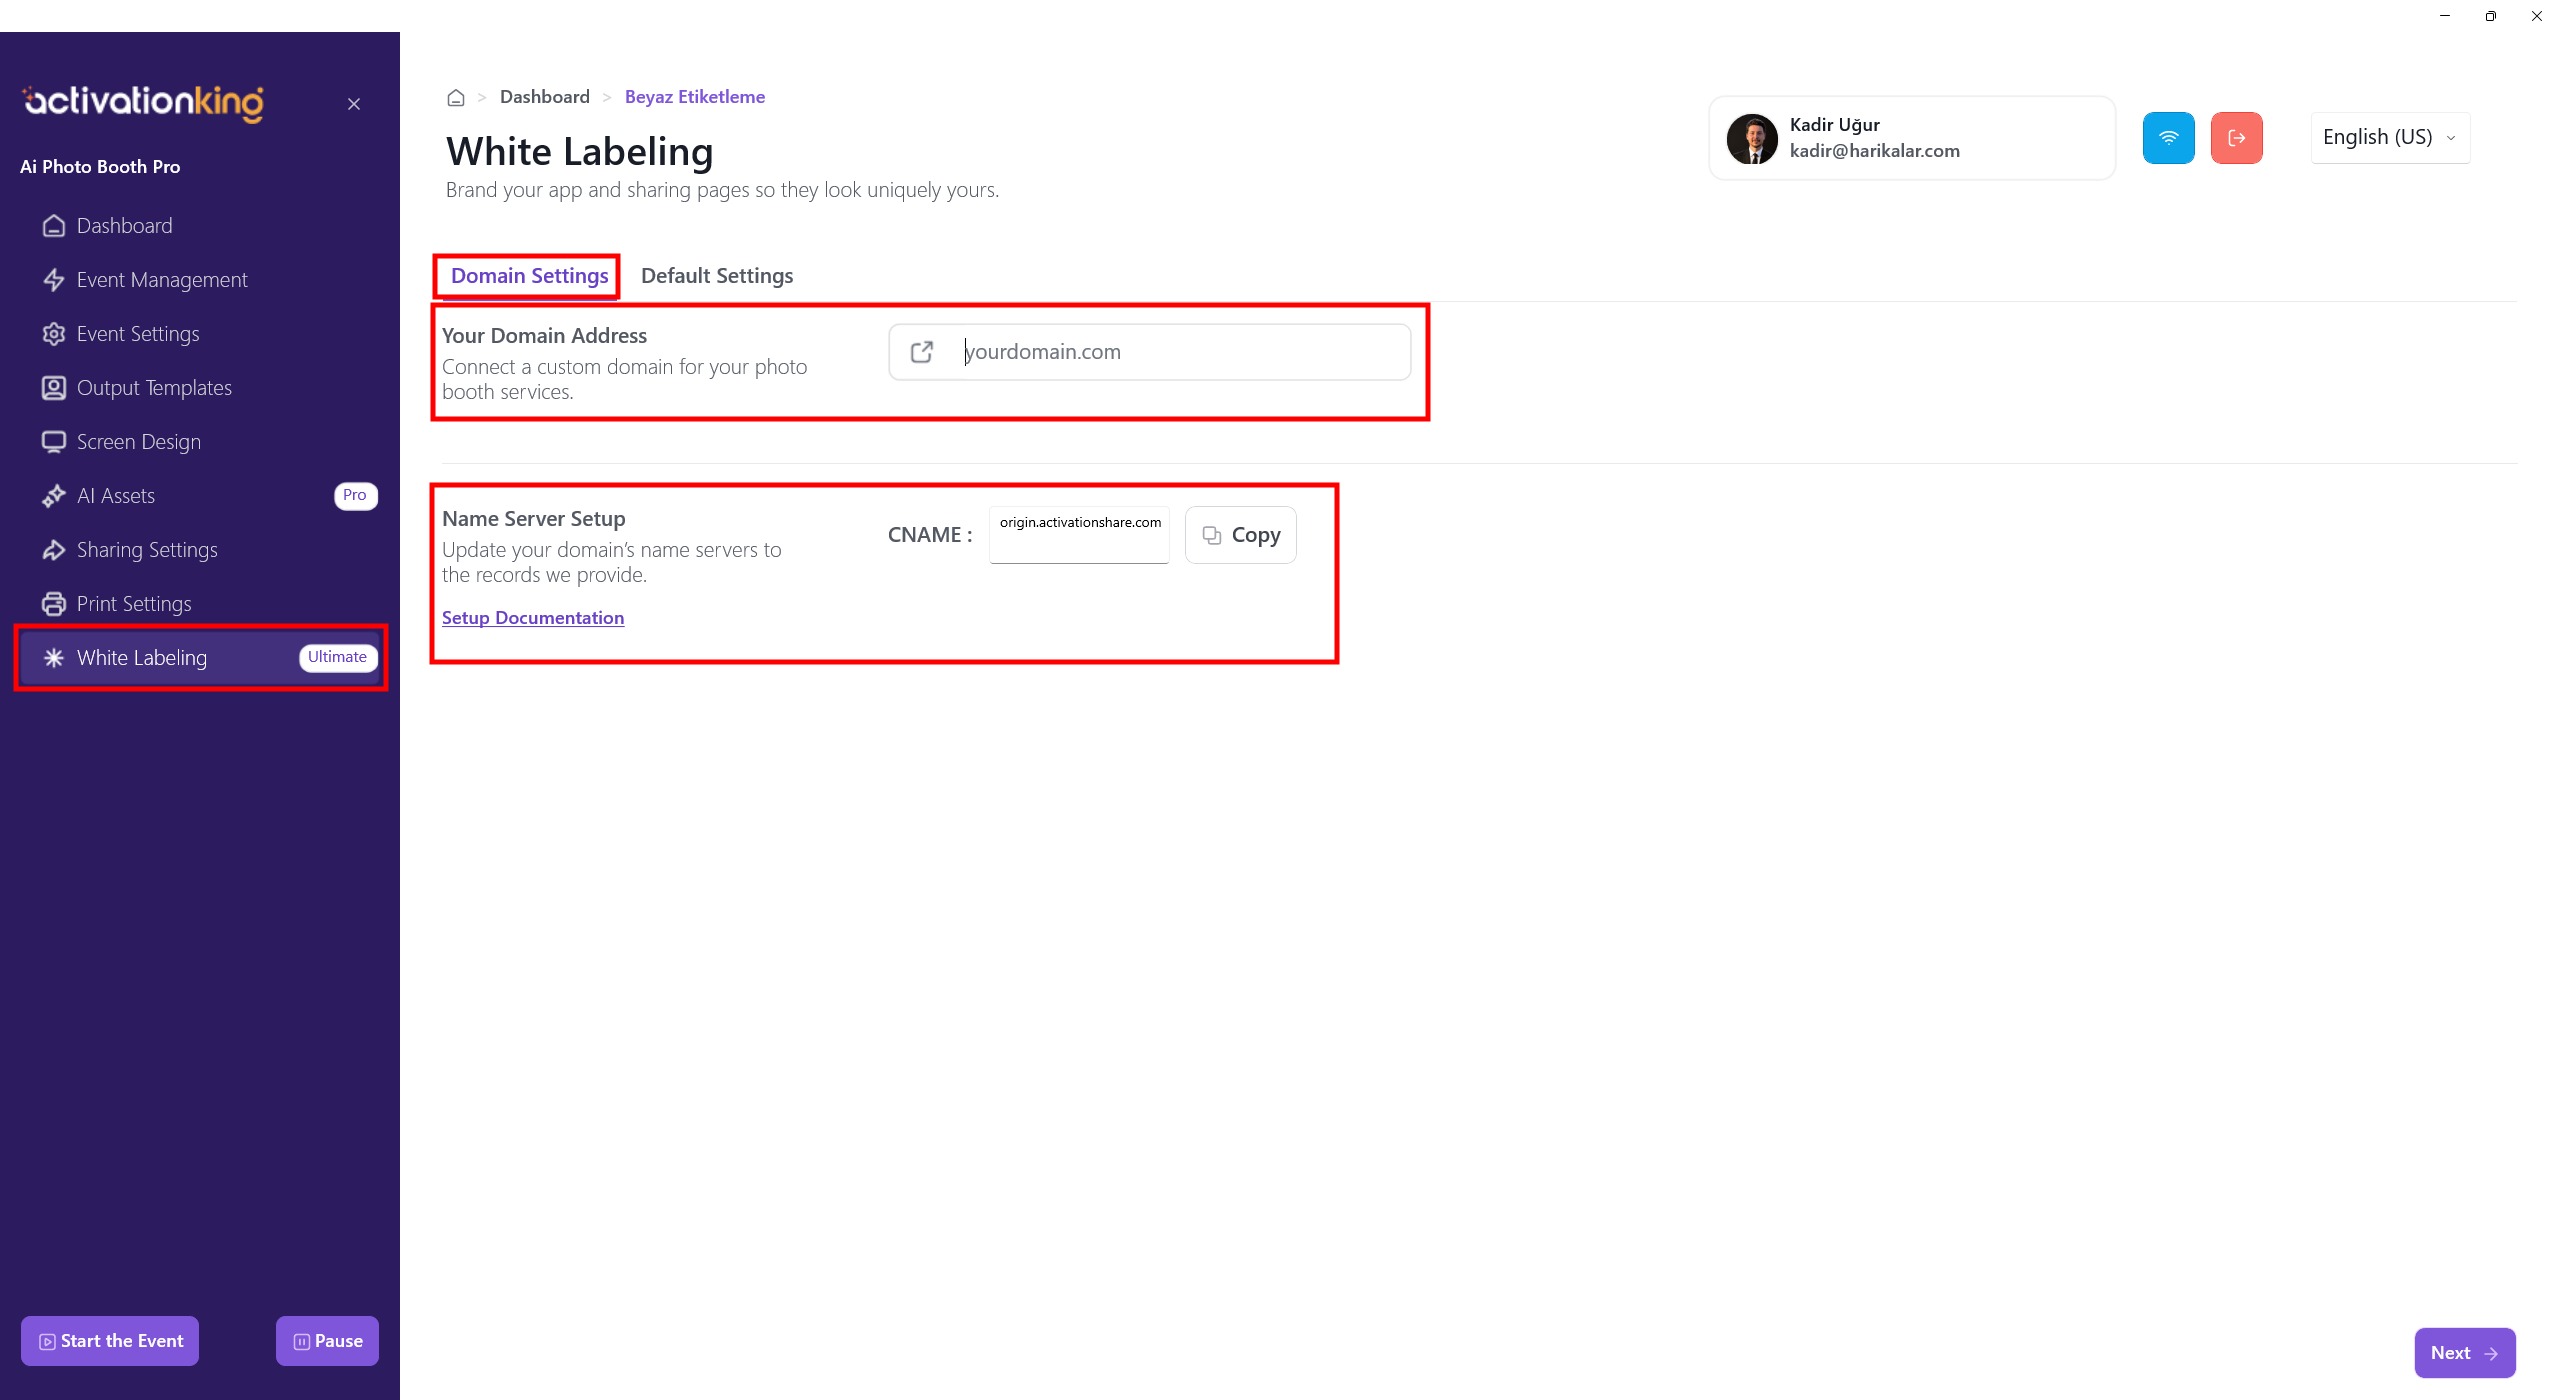Open AI Assets from sidebar
Viewport: 2560px width, 1400px height.
click(116, 496)
